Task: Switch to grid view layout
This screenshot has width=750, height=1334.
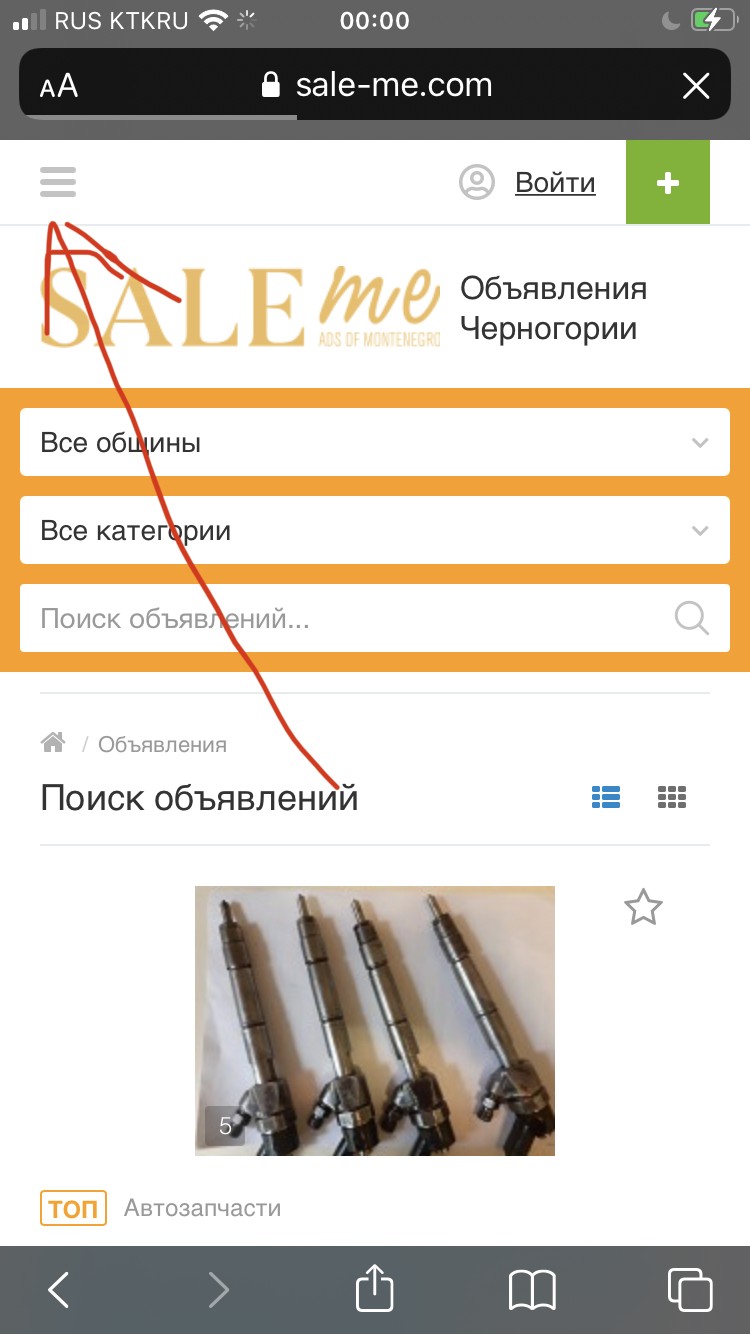Action: [x=672, y=797]
